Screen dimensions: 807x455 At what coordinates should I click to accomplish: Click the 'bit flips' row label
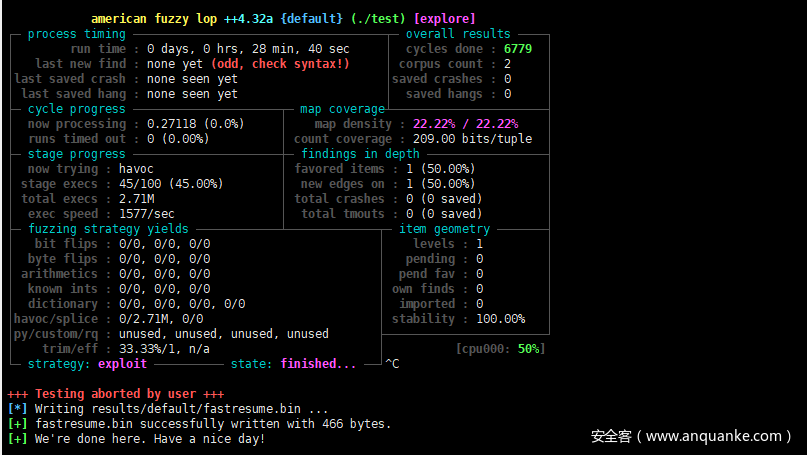tap(66, 243)
